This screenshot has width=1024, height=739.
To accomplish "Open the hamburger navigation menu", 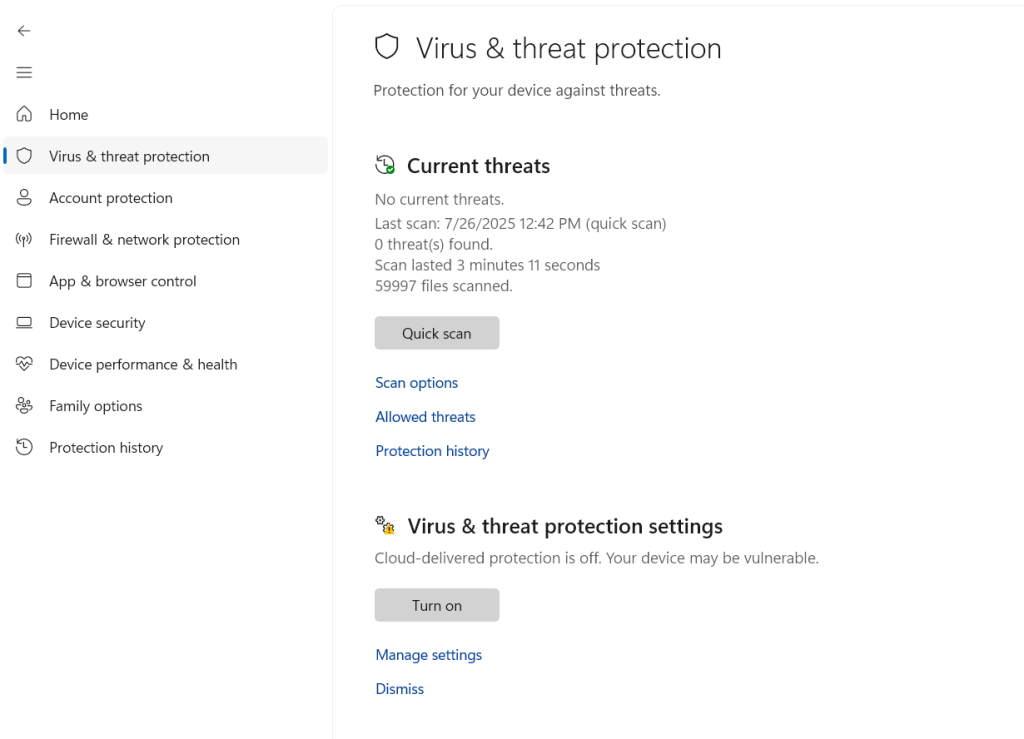I will pyautogui.click(x=24, y=72).
